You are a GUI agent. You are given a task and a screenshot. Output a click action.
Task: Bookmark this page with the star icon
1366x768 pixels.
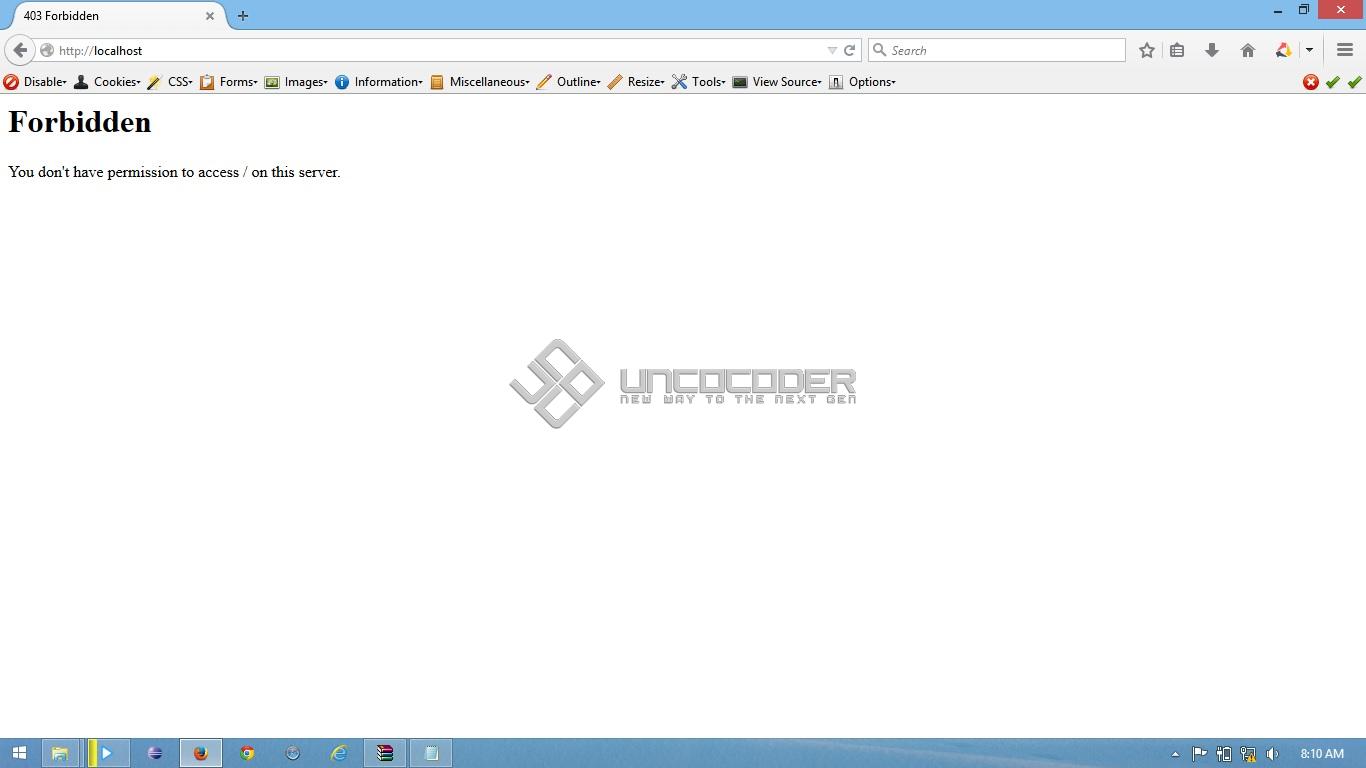1147,50
